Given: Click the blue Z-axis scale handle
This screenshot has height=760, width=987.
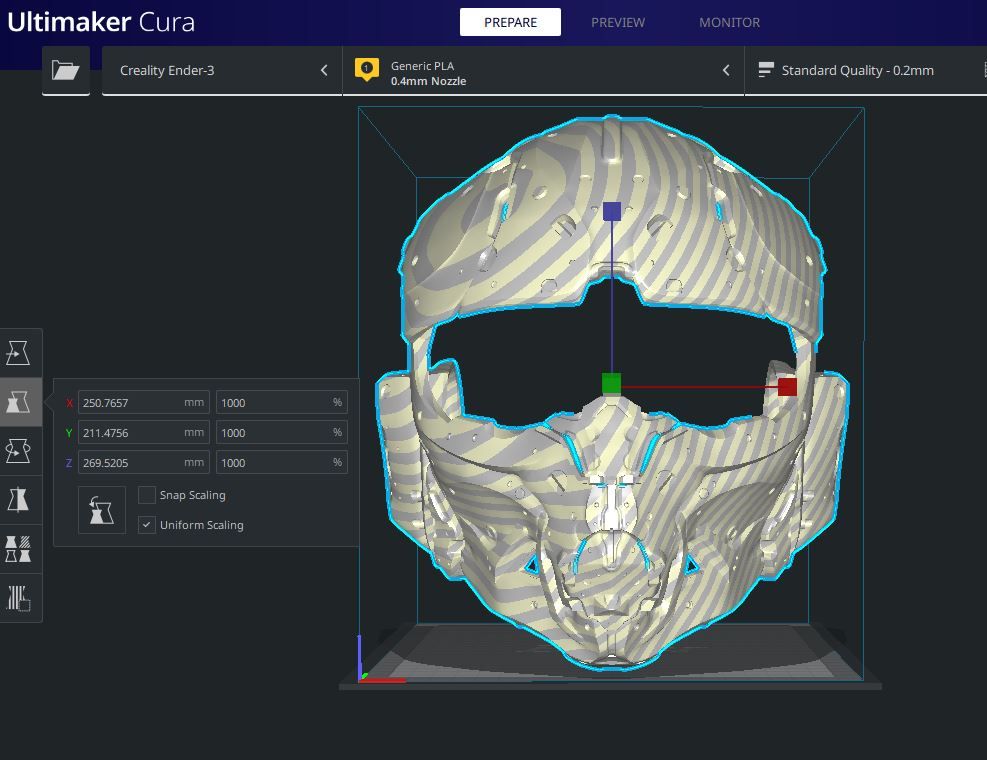Looking at the screenshot, I should click(x=612, y=211).
